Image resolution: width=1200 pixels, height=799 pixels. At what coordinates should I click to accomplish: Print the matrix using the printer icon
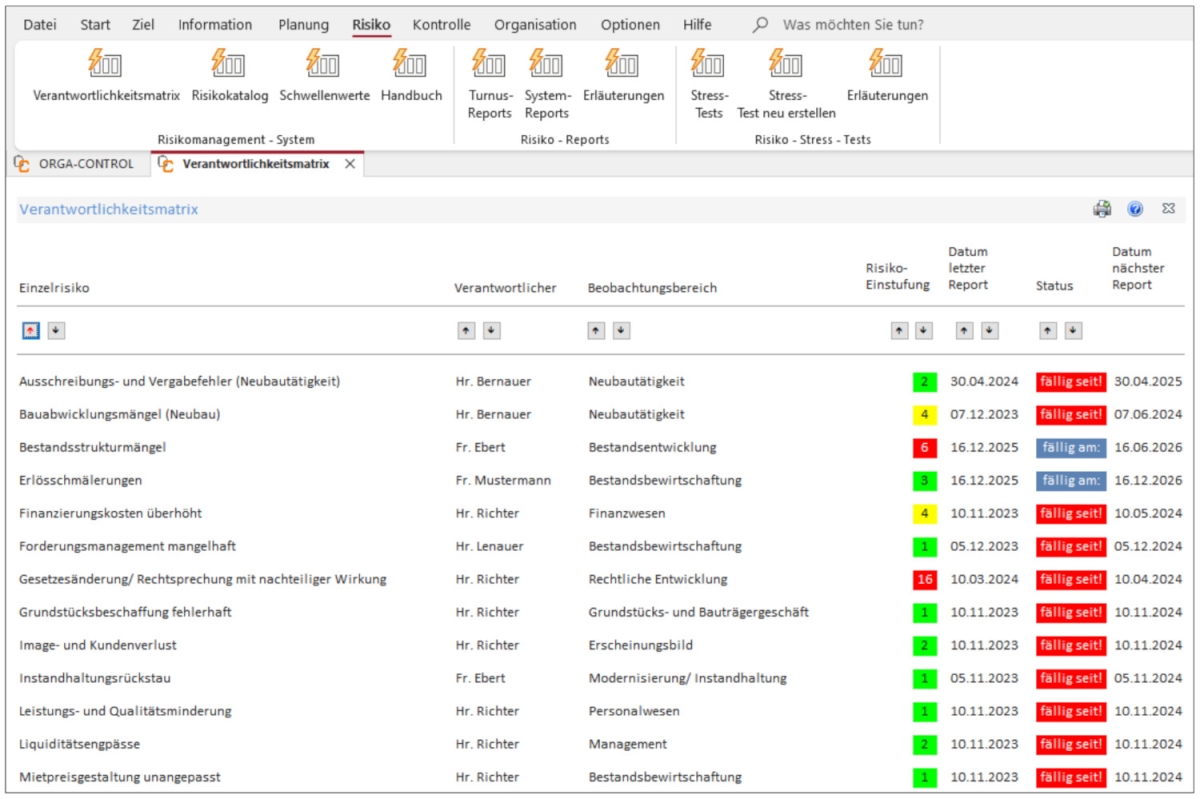coord(1102,209)
